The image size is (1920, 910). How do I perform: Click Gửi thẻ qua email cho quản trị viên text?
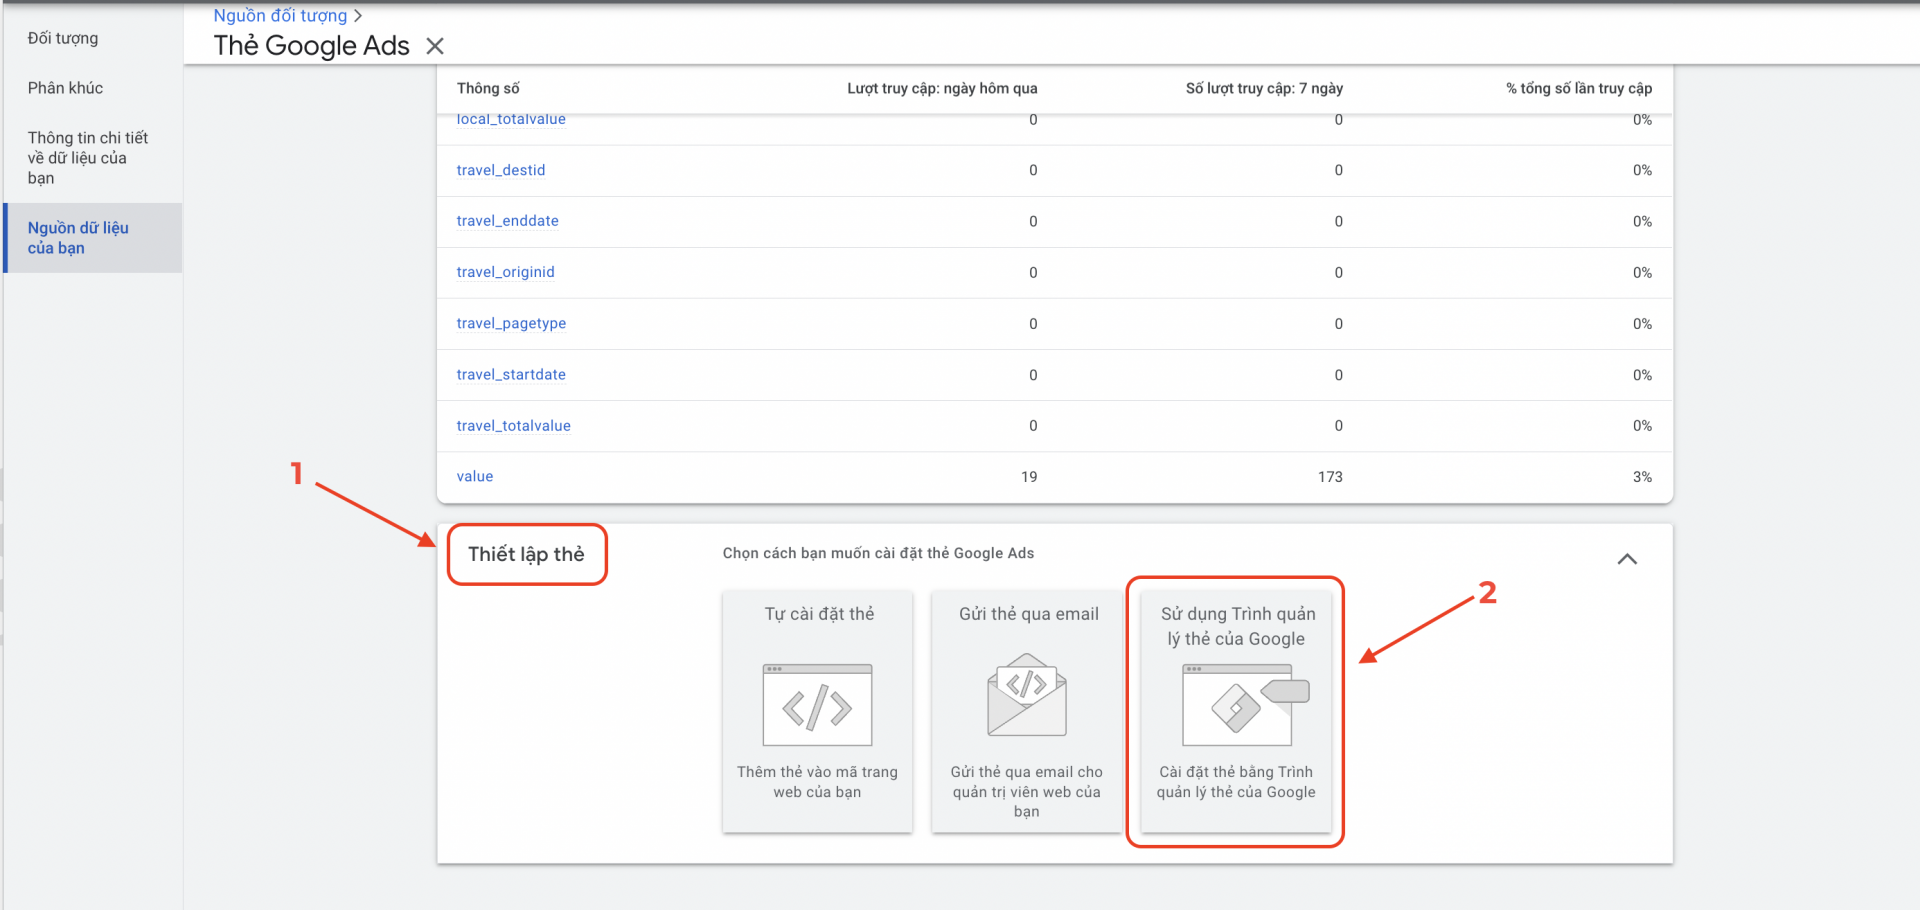click(x=1027, y=791)
